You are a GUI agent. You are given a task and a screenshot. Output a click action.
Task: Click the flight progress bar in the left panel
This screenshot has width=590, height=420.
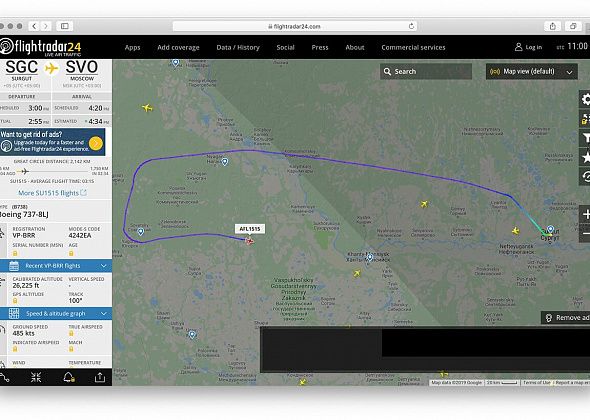tap(56, 172)
